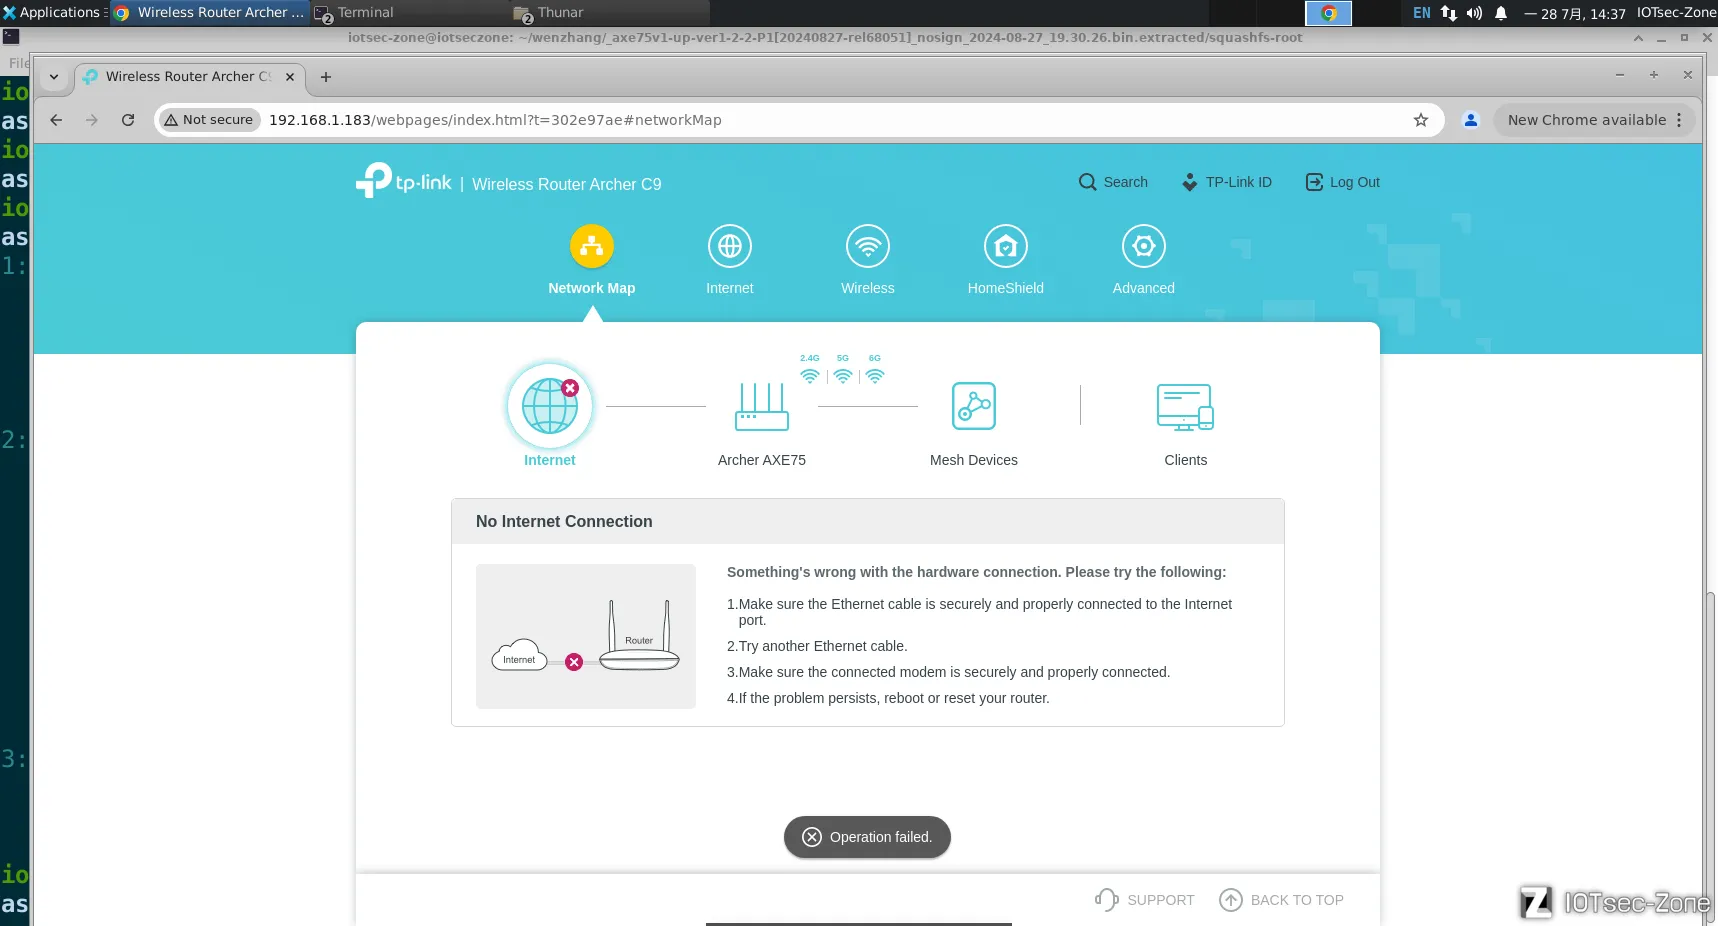Click the Chrome workspace thumbnail in panel
The height and width of the screenshot is (926, 1718).
pos(1328,13)
